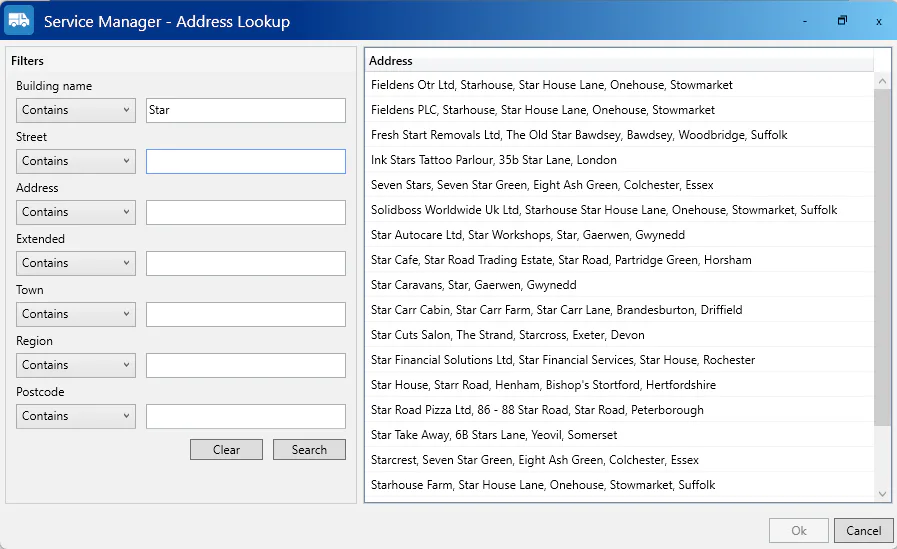The image size is (897, 549).
Task: Click the Postcode text field
Action: coord(246,416)
